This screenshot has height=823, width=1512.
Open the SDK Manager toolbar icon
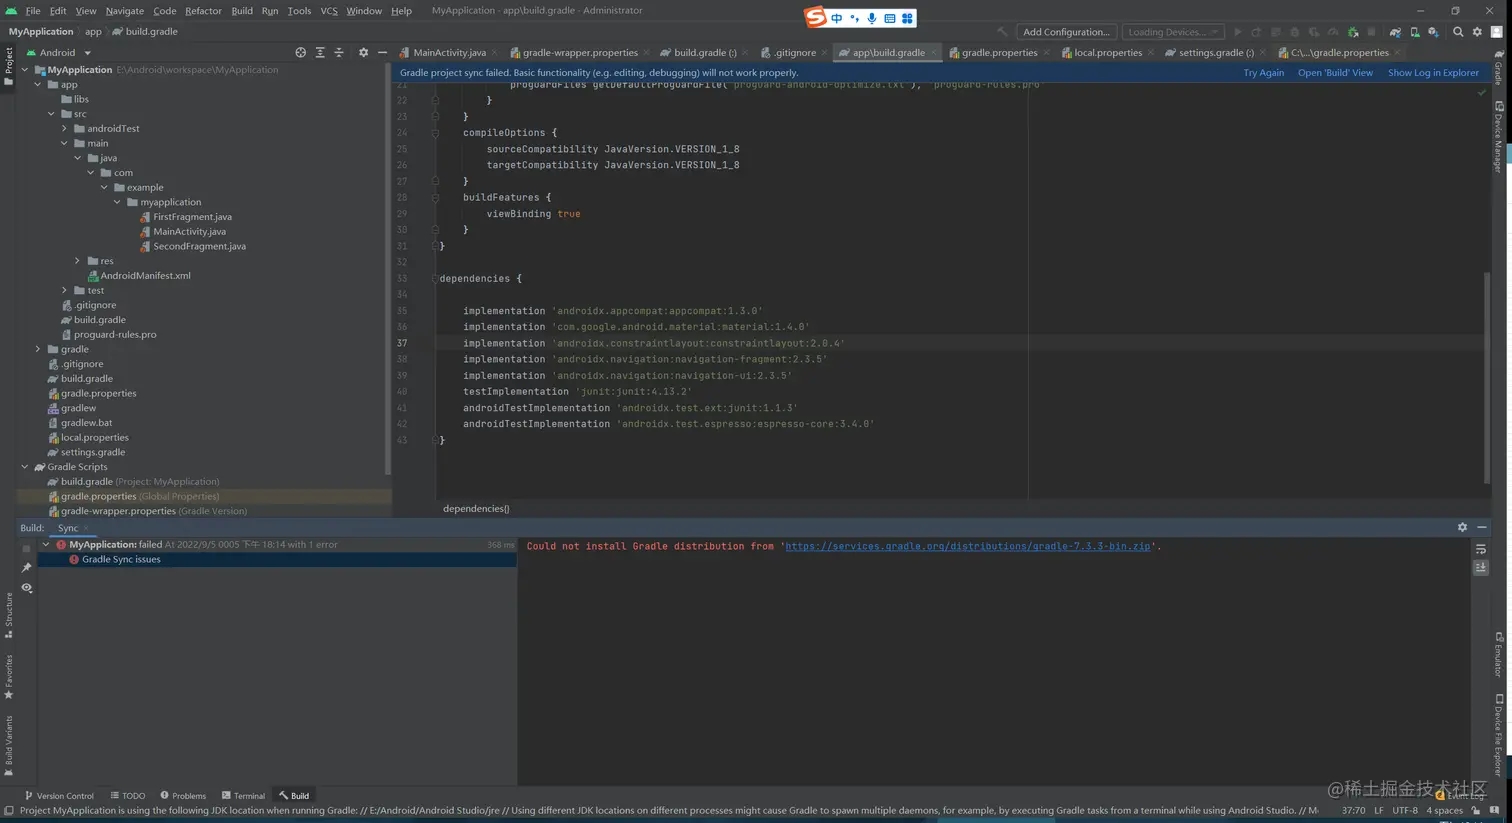pos(1433,32)
